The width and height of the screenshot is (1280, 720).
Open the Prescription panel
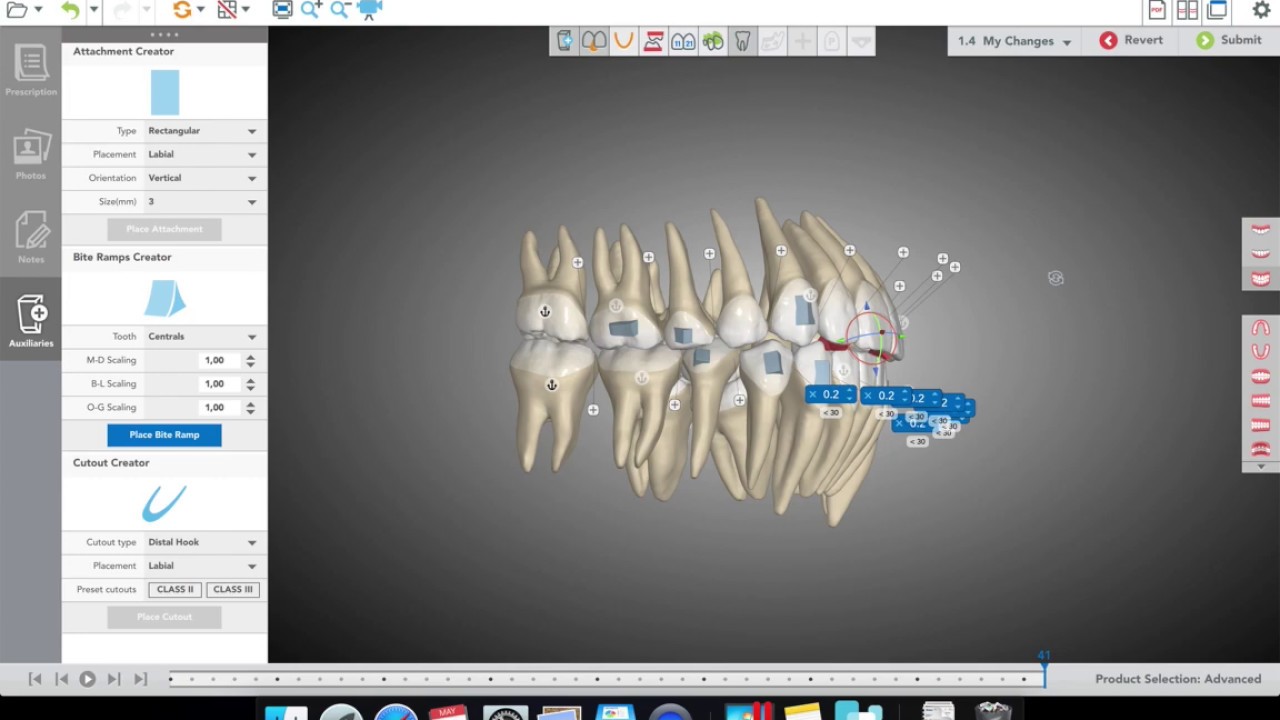[31, 70]
